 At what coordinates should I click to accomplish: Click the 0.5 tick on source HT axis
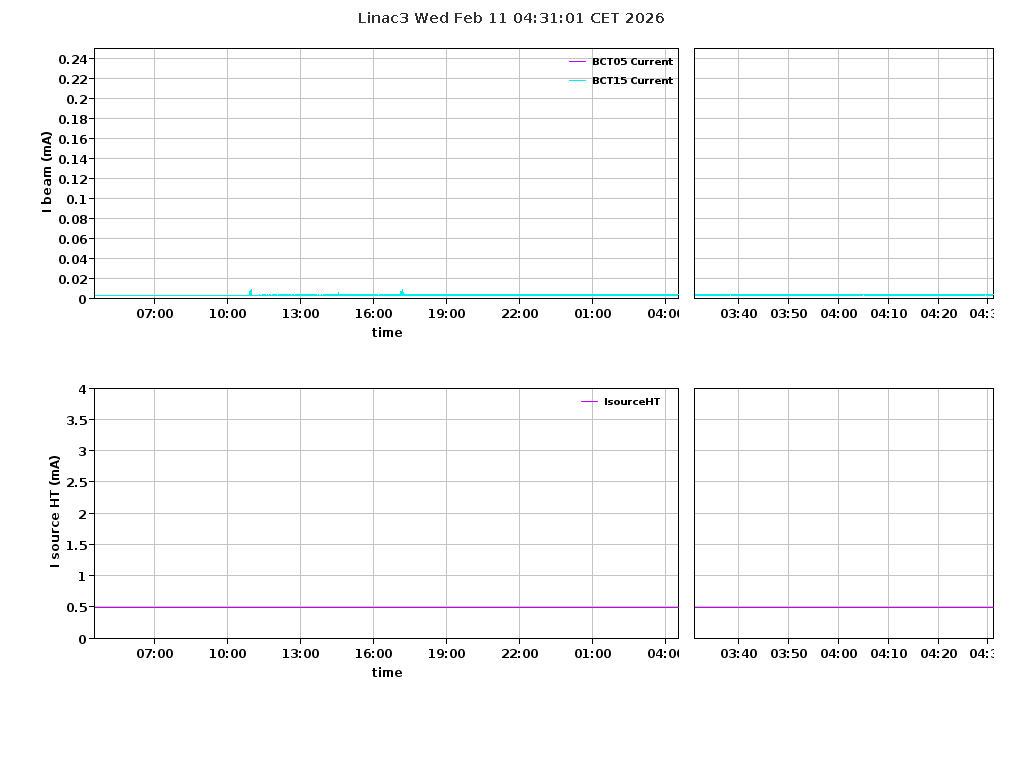point(74,607)
